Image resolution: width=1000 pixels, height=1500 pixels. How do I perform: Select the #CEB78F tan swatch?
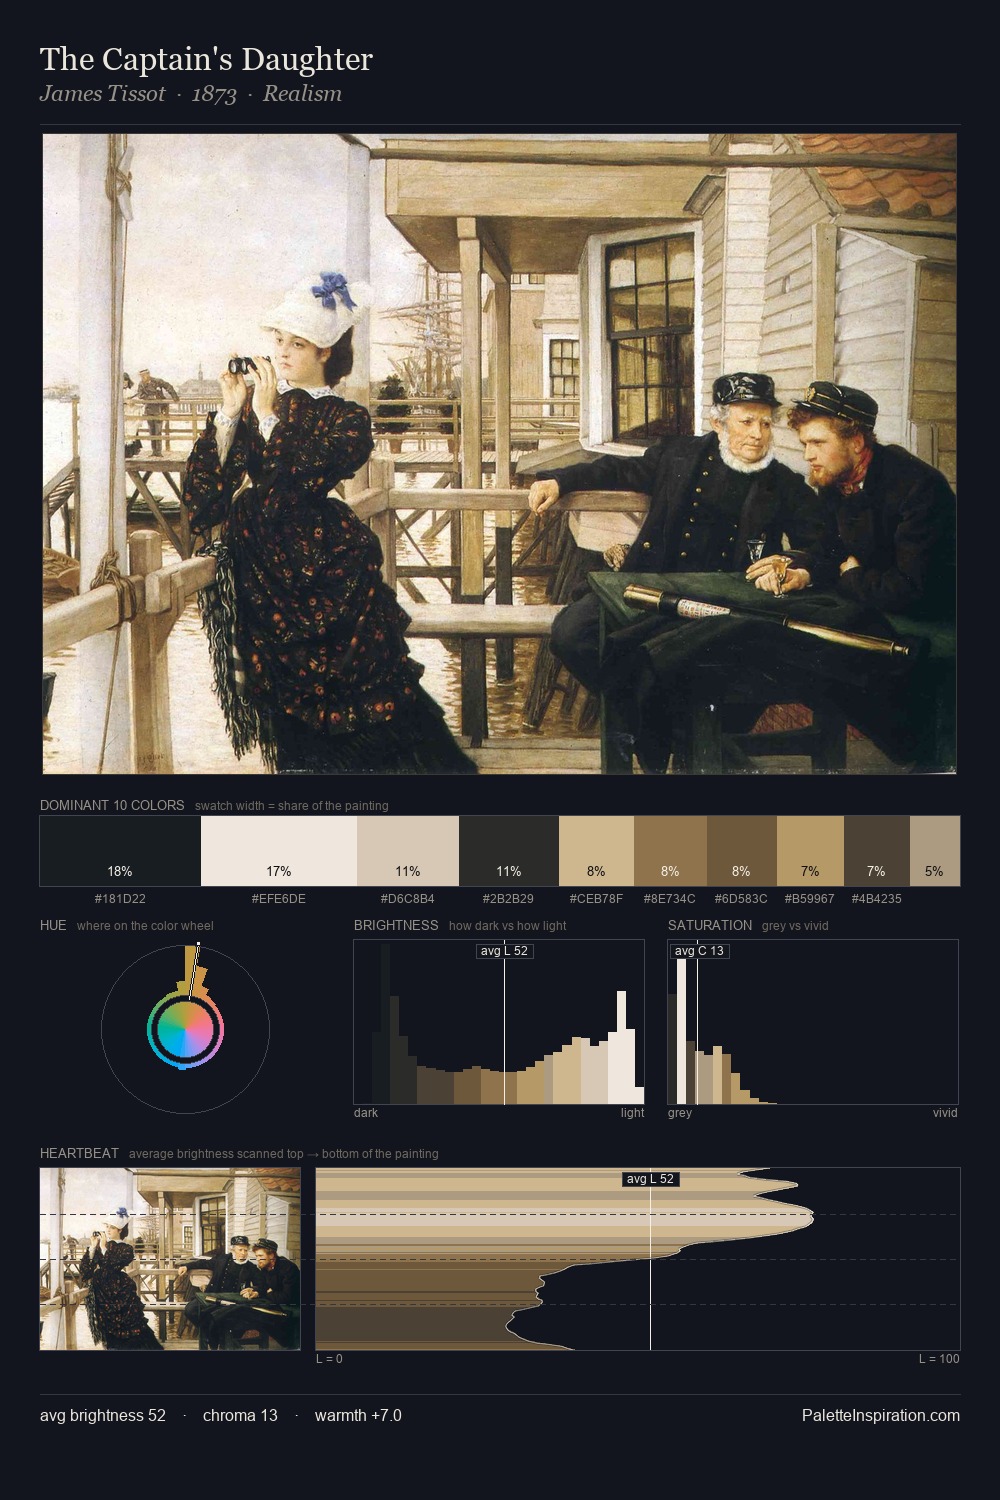596,851
